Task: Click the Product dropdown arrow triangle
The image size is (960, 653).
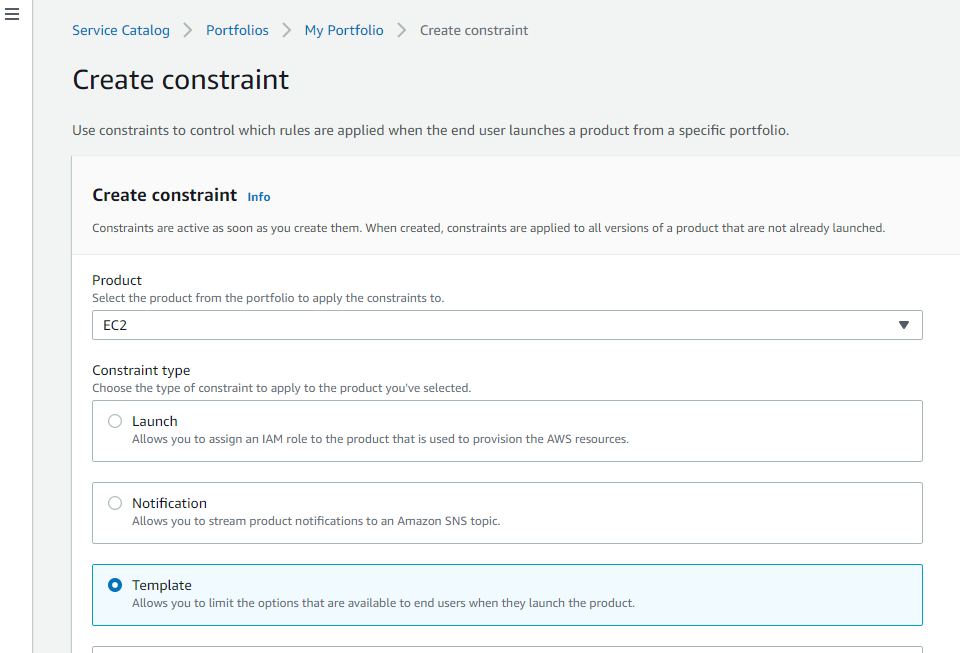Action: [x=903, y=325]
